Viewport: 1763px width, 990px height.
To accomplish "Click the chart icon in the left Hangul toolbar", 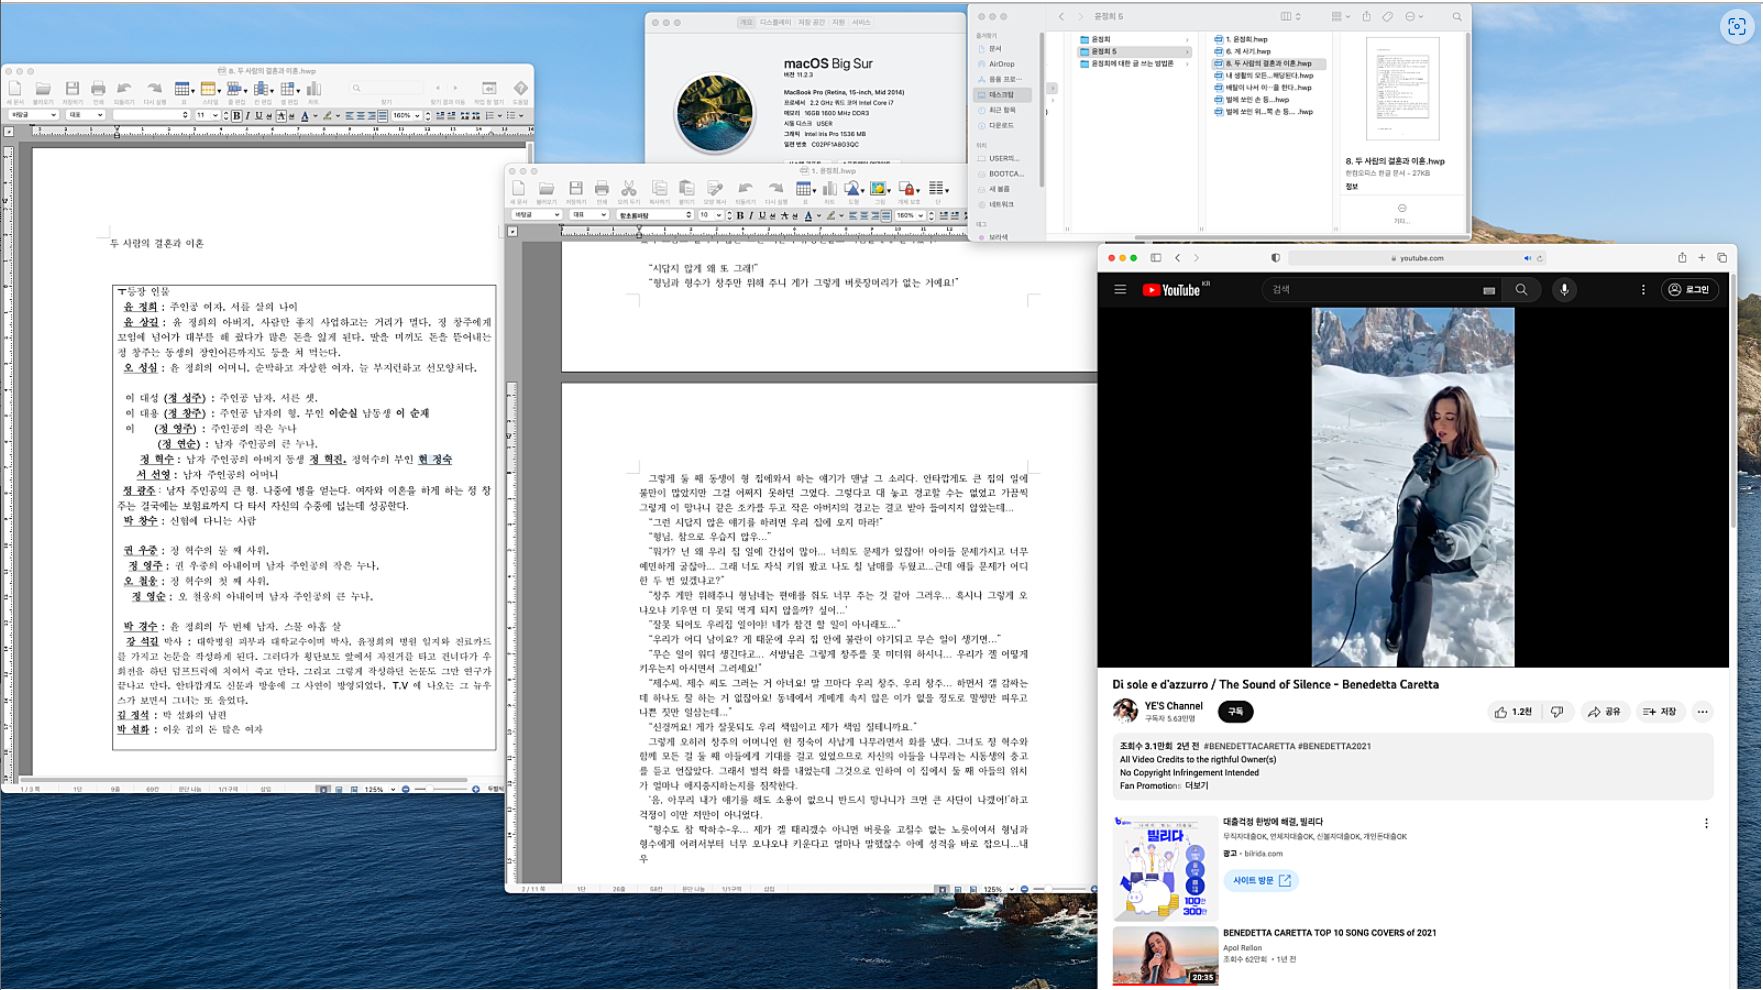I will pos(313,89).
